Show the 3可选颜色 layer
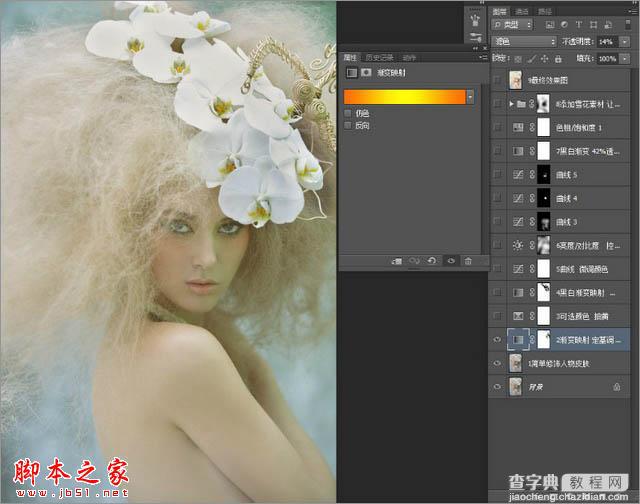 (x=497, y=316)
